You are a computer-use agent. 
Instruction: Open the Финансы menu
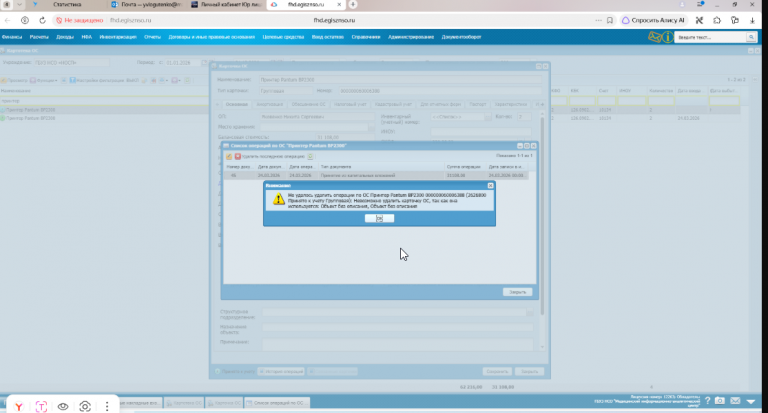click(x=12, y=37)
